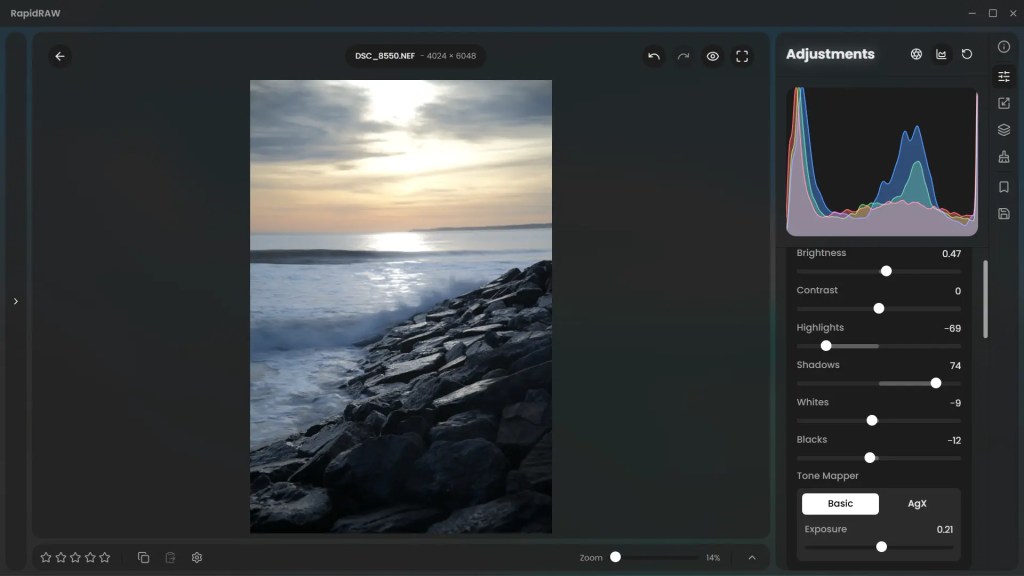This screenshot has height=576, width=1024.
Task: Open the aperture icon in Adjustments header
Action: click(x=916, y=55)
